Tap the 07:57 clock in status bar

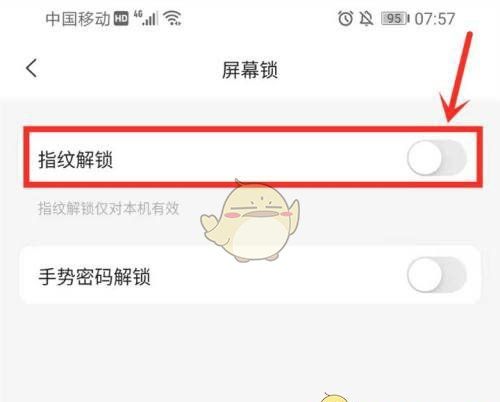click(435, 19)
